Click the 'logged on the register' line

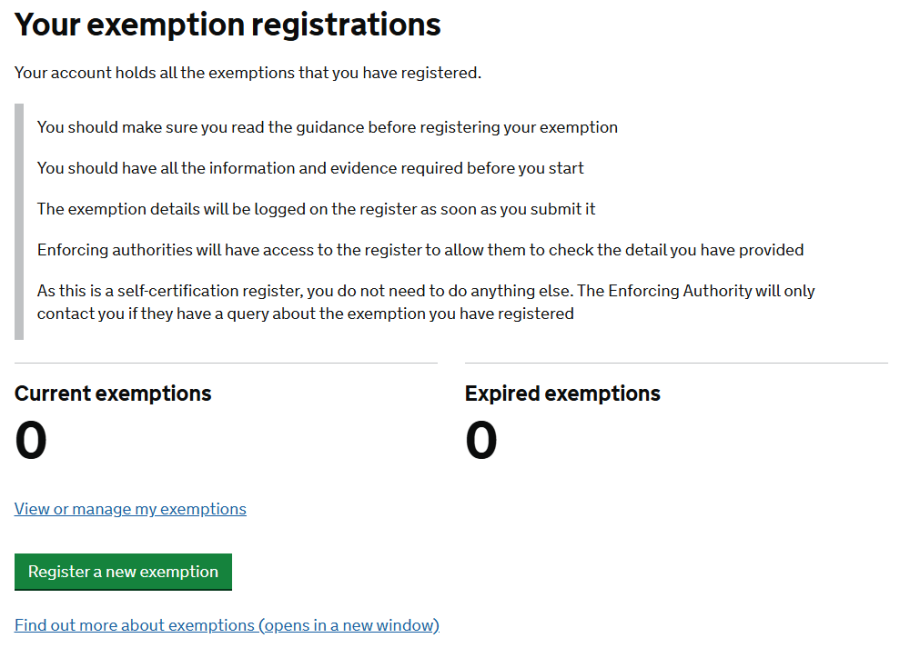point(316,209)
